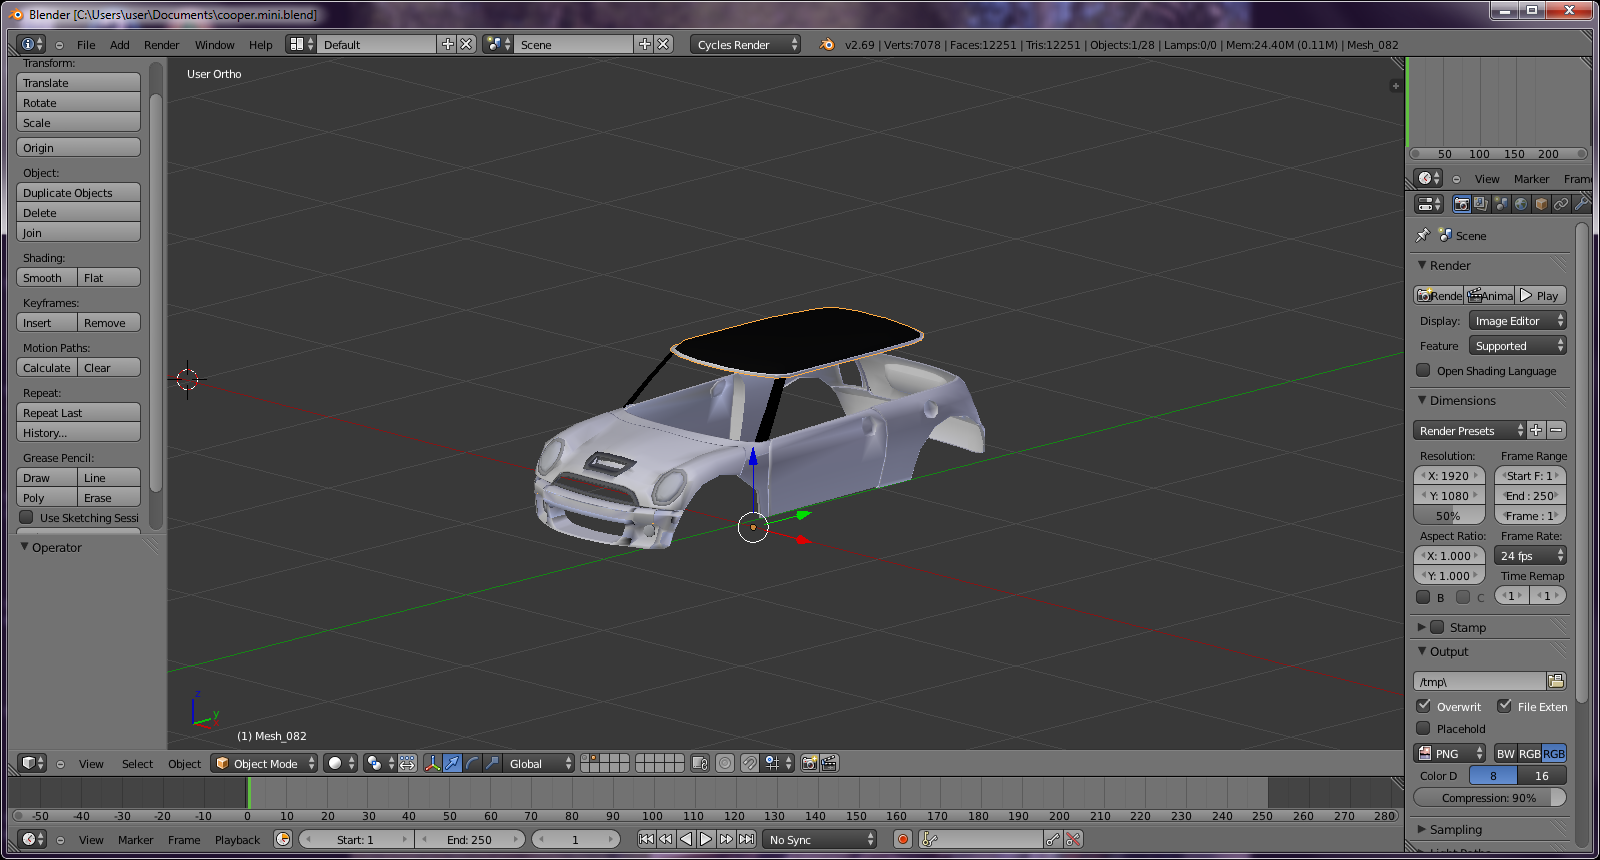Click the lock camera and layers icon
1600x860 pixels.
700,763
